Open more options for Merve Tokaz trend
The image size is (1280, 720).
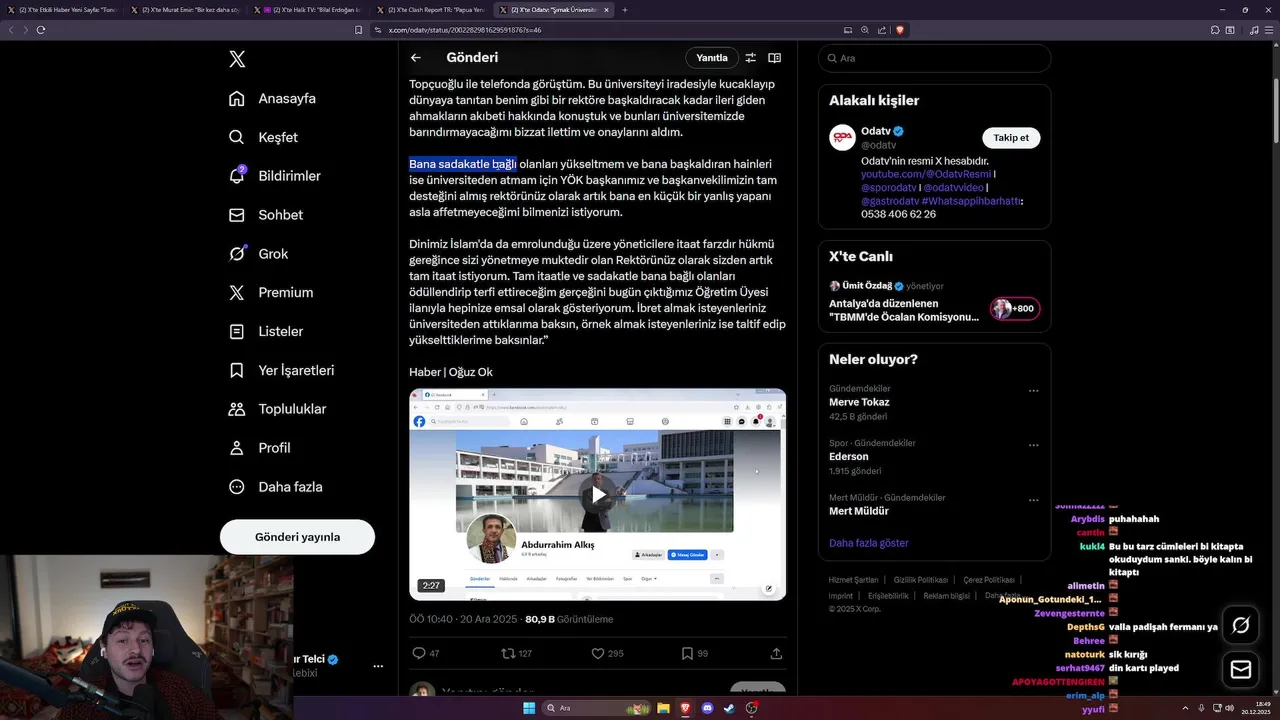(1033, 390)
